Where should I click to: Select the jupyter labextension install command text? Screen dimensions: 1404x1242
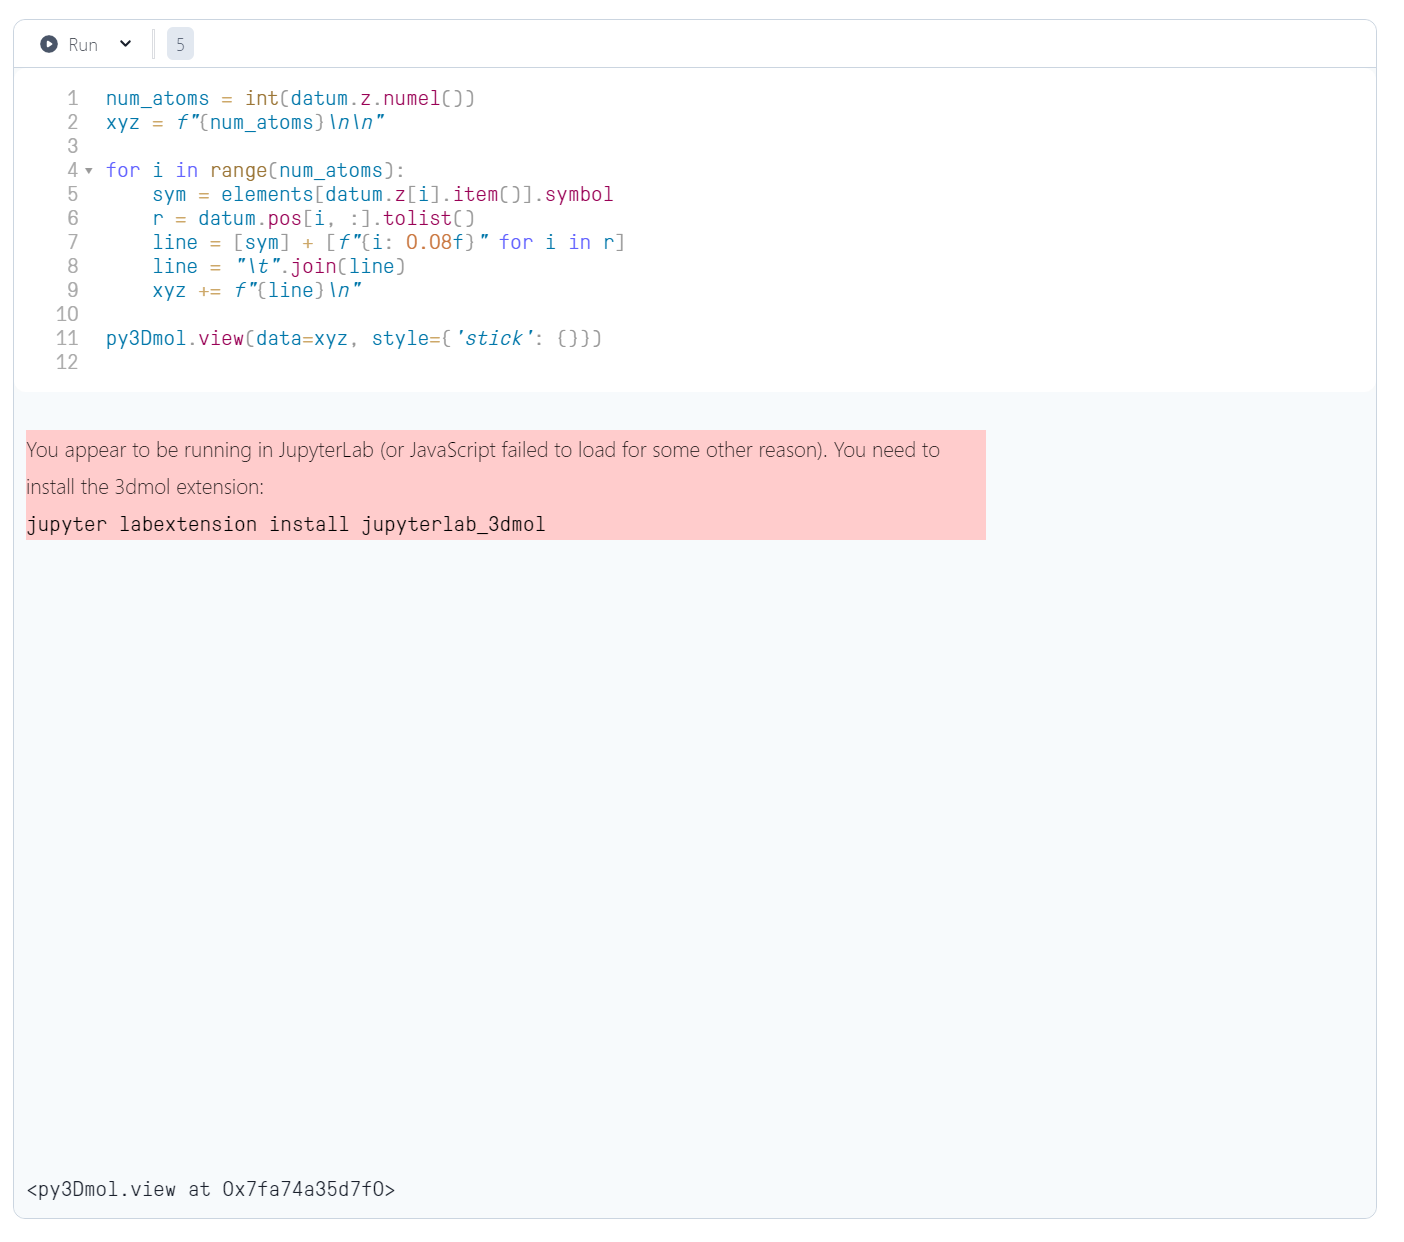point(286,523)
